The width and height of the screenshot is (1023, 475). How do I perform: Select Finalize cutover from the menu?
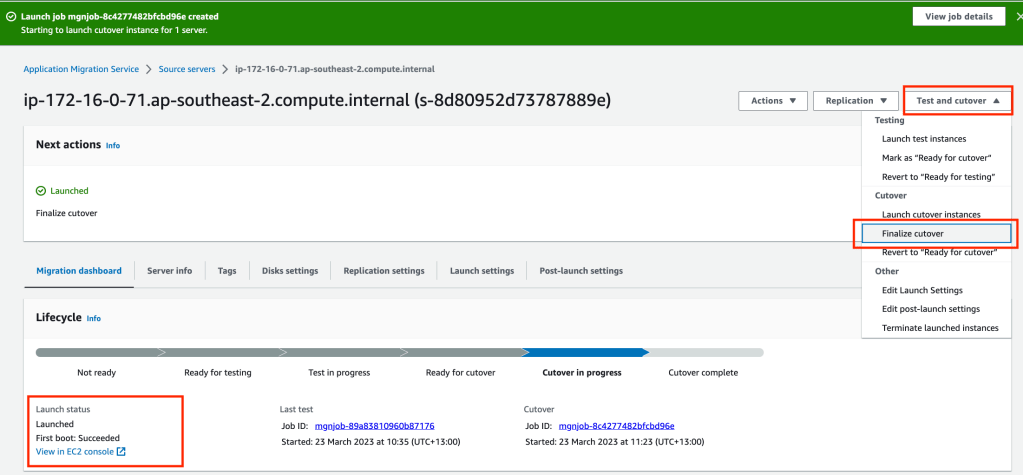[912, 233]
